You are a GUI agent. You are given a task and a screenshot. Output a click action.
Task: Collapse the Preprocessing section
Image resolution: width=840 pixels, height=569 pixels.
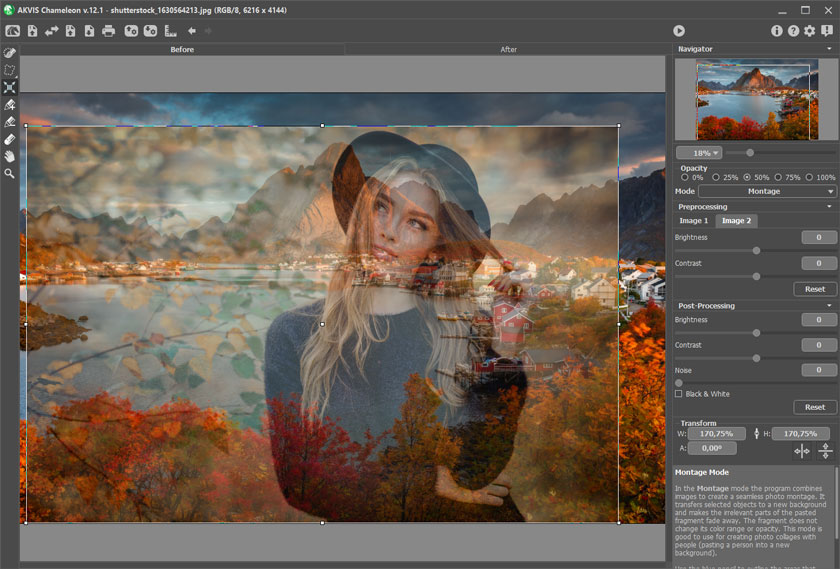pyautogui.click(x=829, y=207)
